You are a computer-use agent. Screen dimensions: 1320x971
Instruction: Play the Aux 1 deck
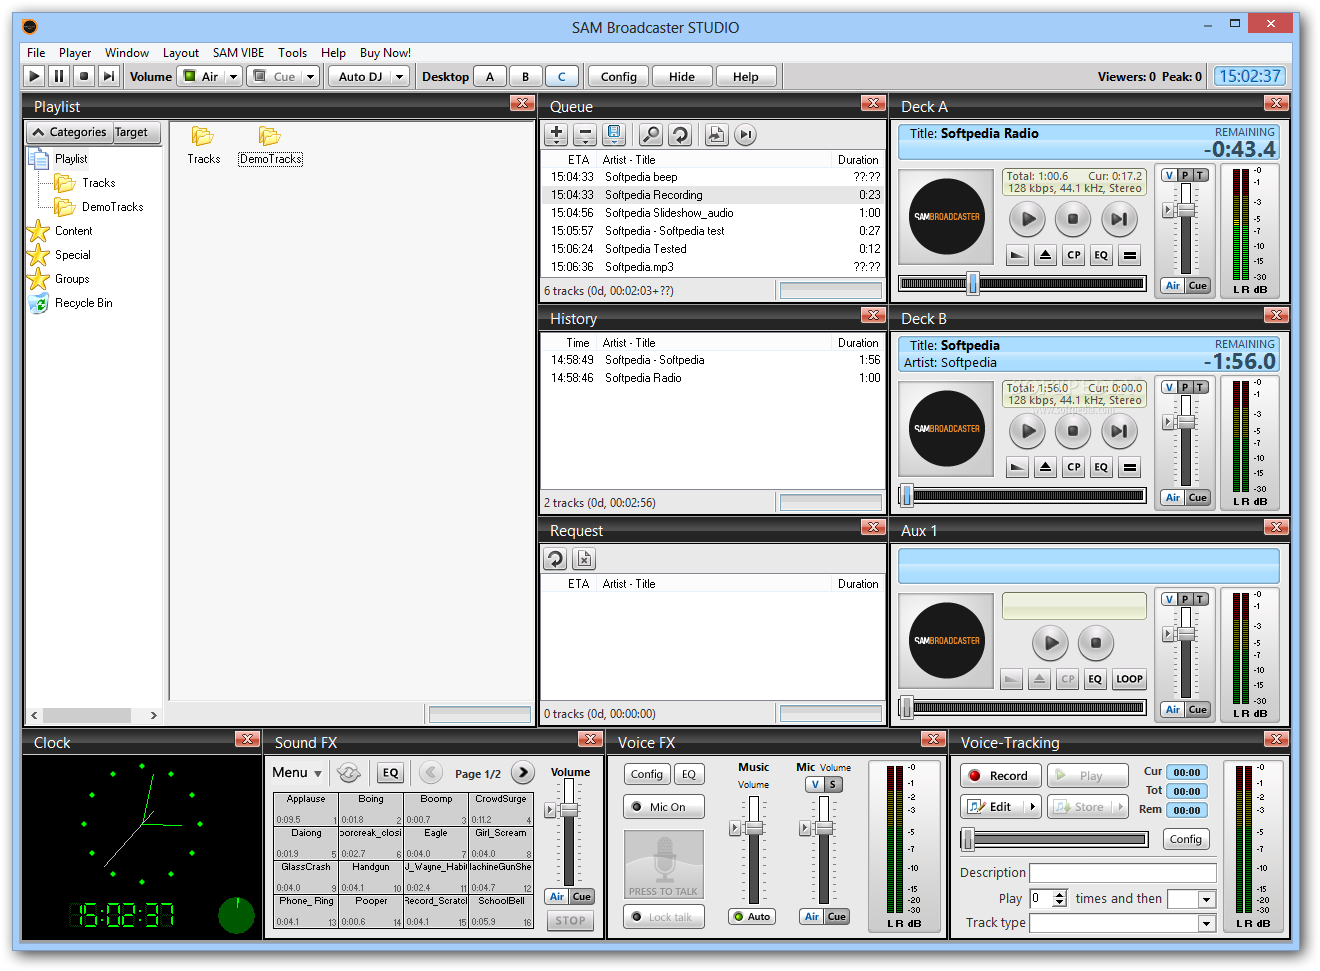point(1050,642)
